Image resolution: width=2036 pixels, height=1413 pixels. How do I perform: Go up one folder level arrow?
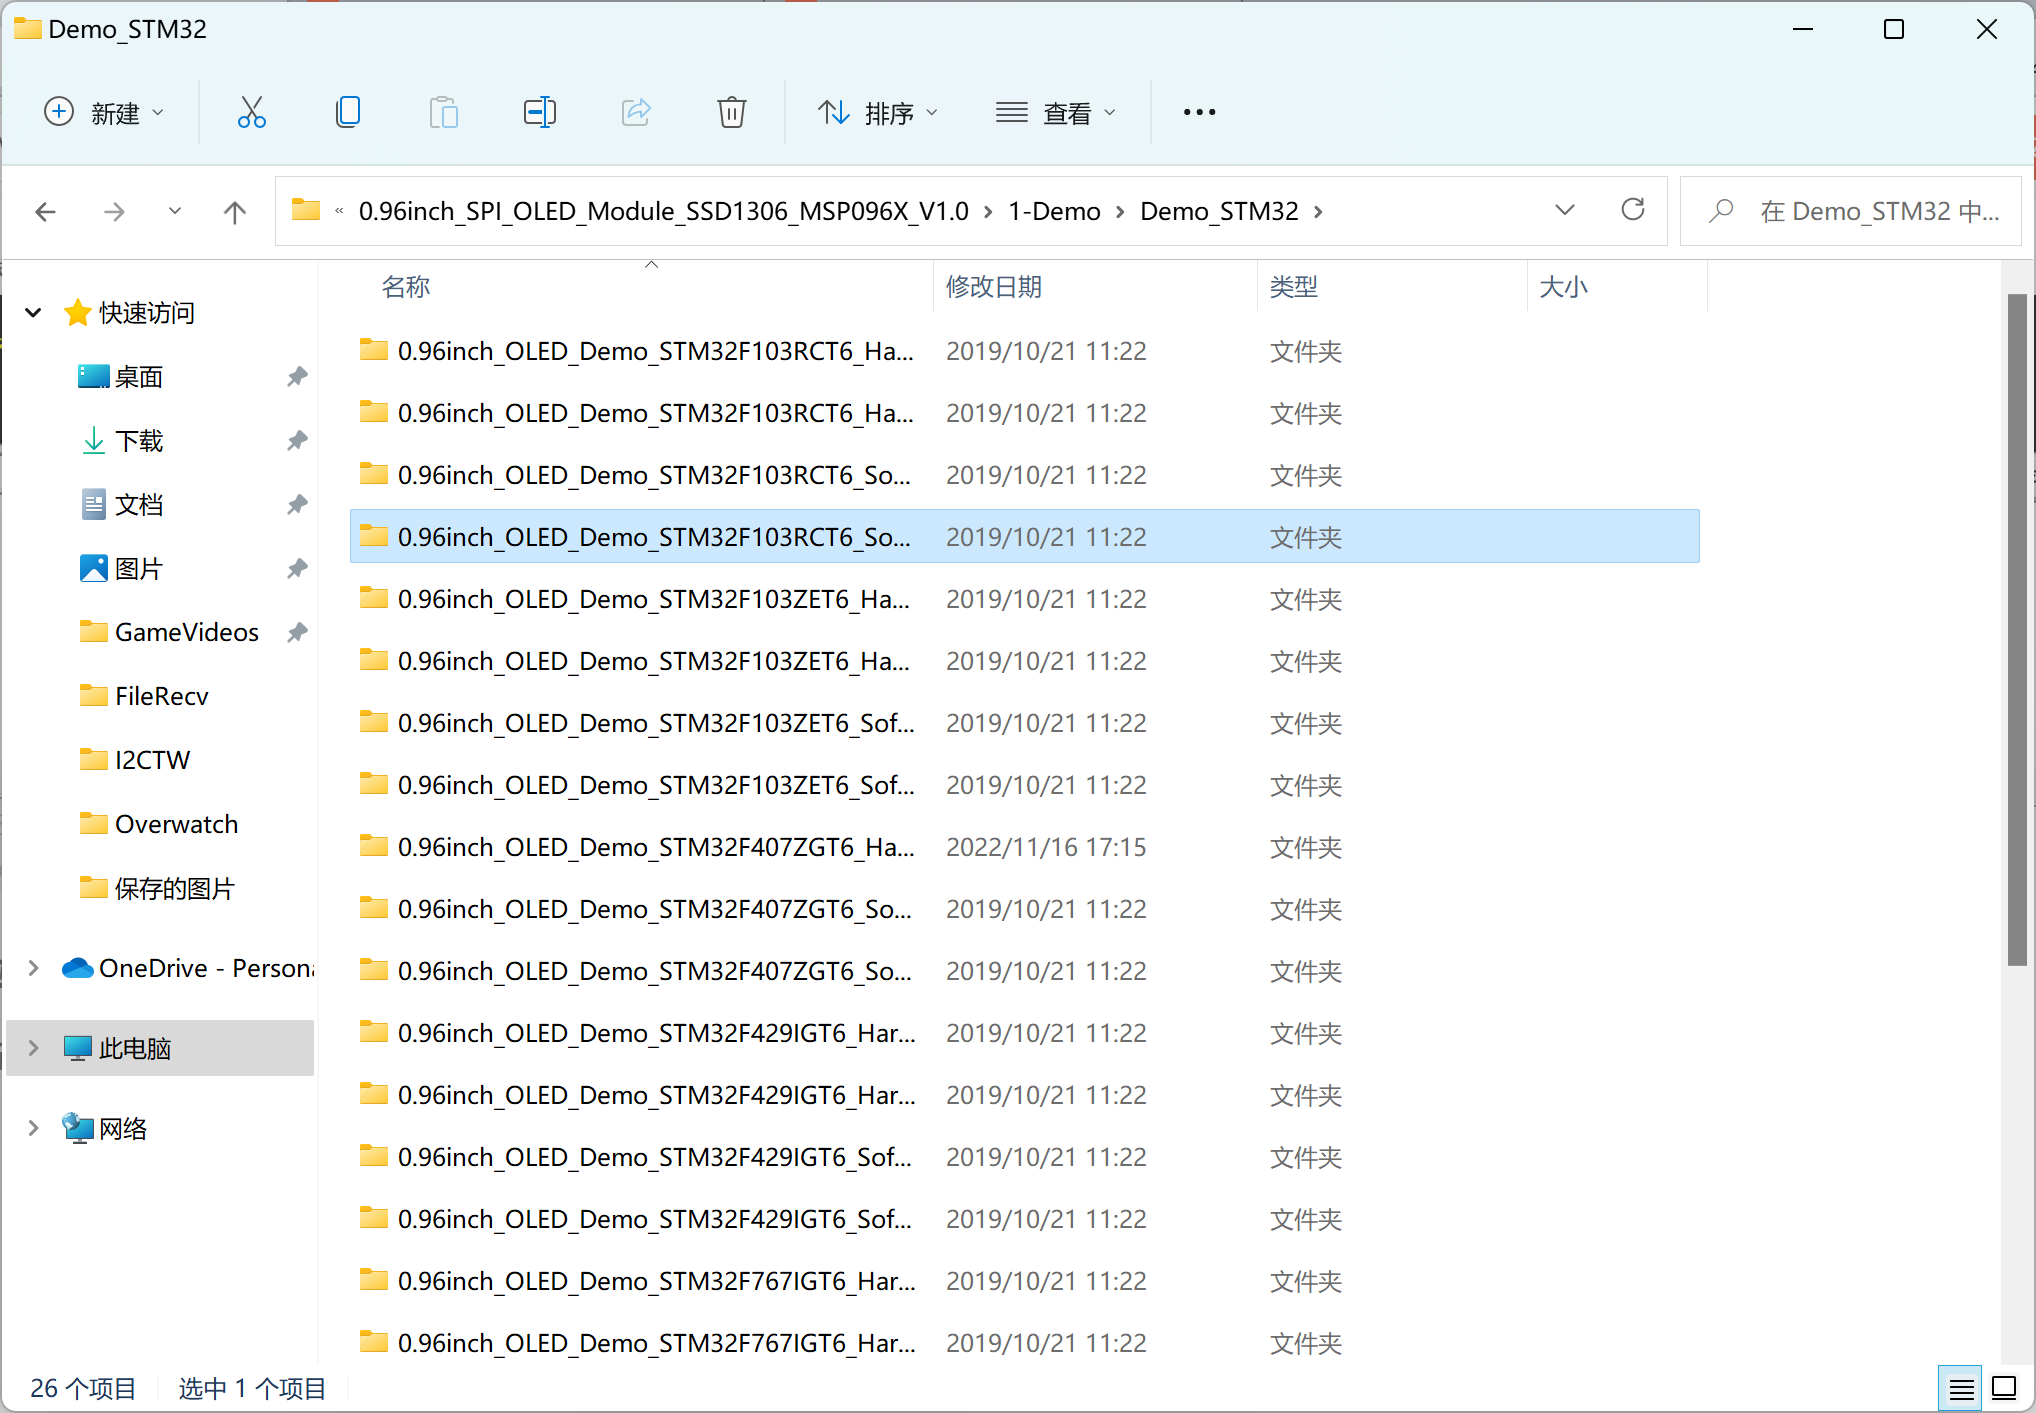click(234, 212)
